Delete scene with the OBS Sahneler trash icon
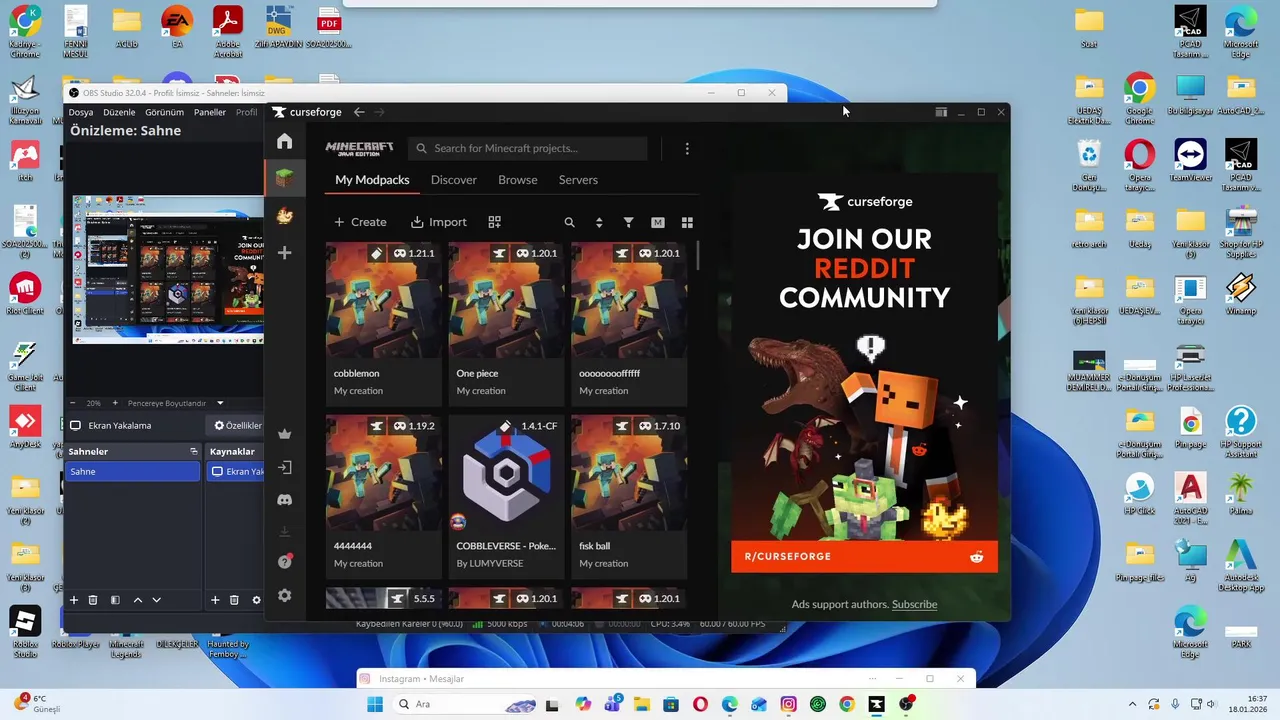Image resolution: width=1280 pixels, height=720 pixels. [x=93, y=600]
